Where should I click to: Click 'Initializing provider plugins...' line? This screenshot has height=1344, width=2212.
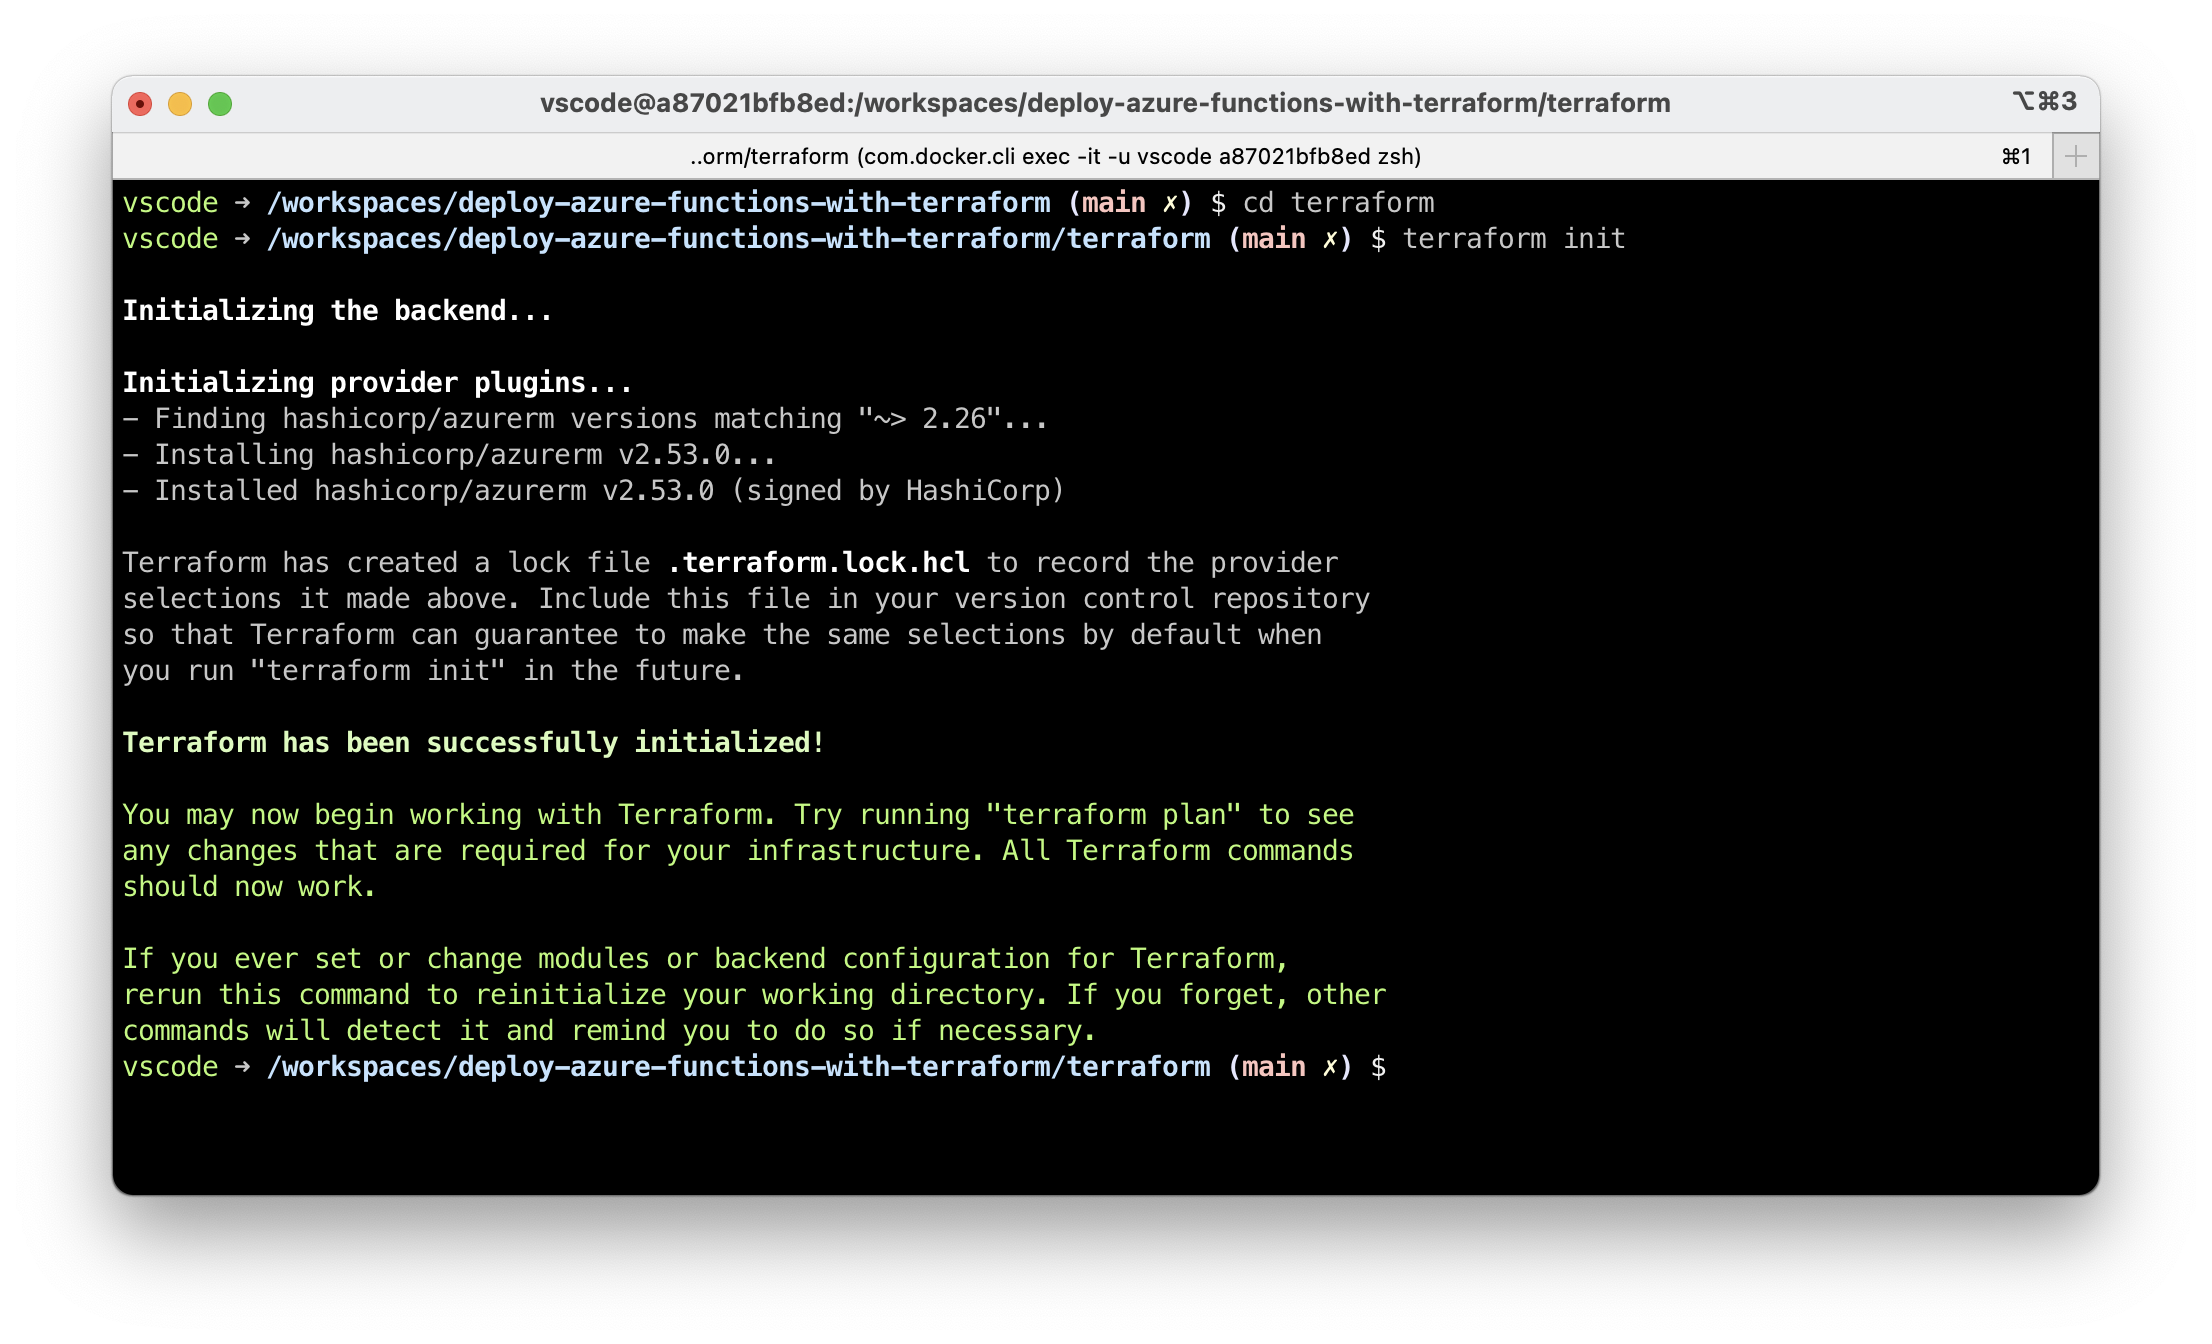click(377, 383)
